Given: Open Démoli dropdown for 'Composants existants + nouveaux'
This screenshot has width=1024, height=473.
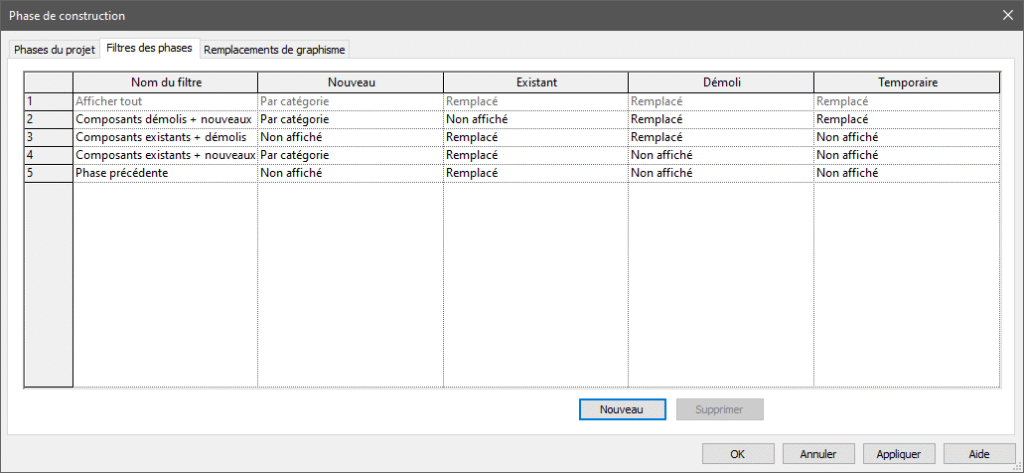Looking at the screenshot, I should (x=720, y=155).
